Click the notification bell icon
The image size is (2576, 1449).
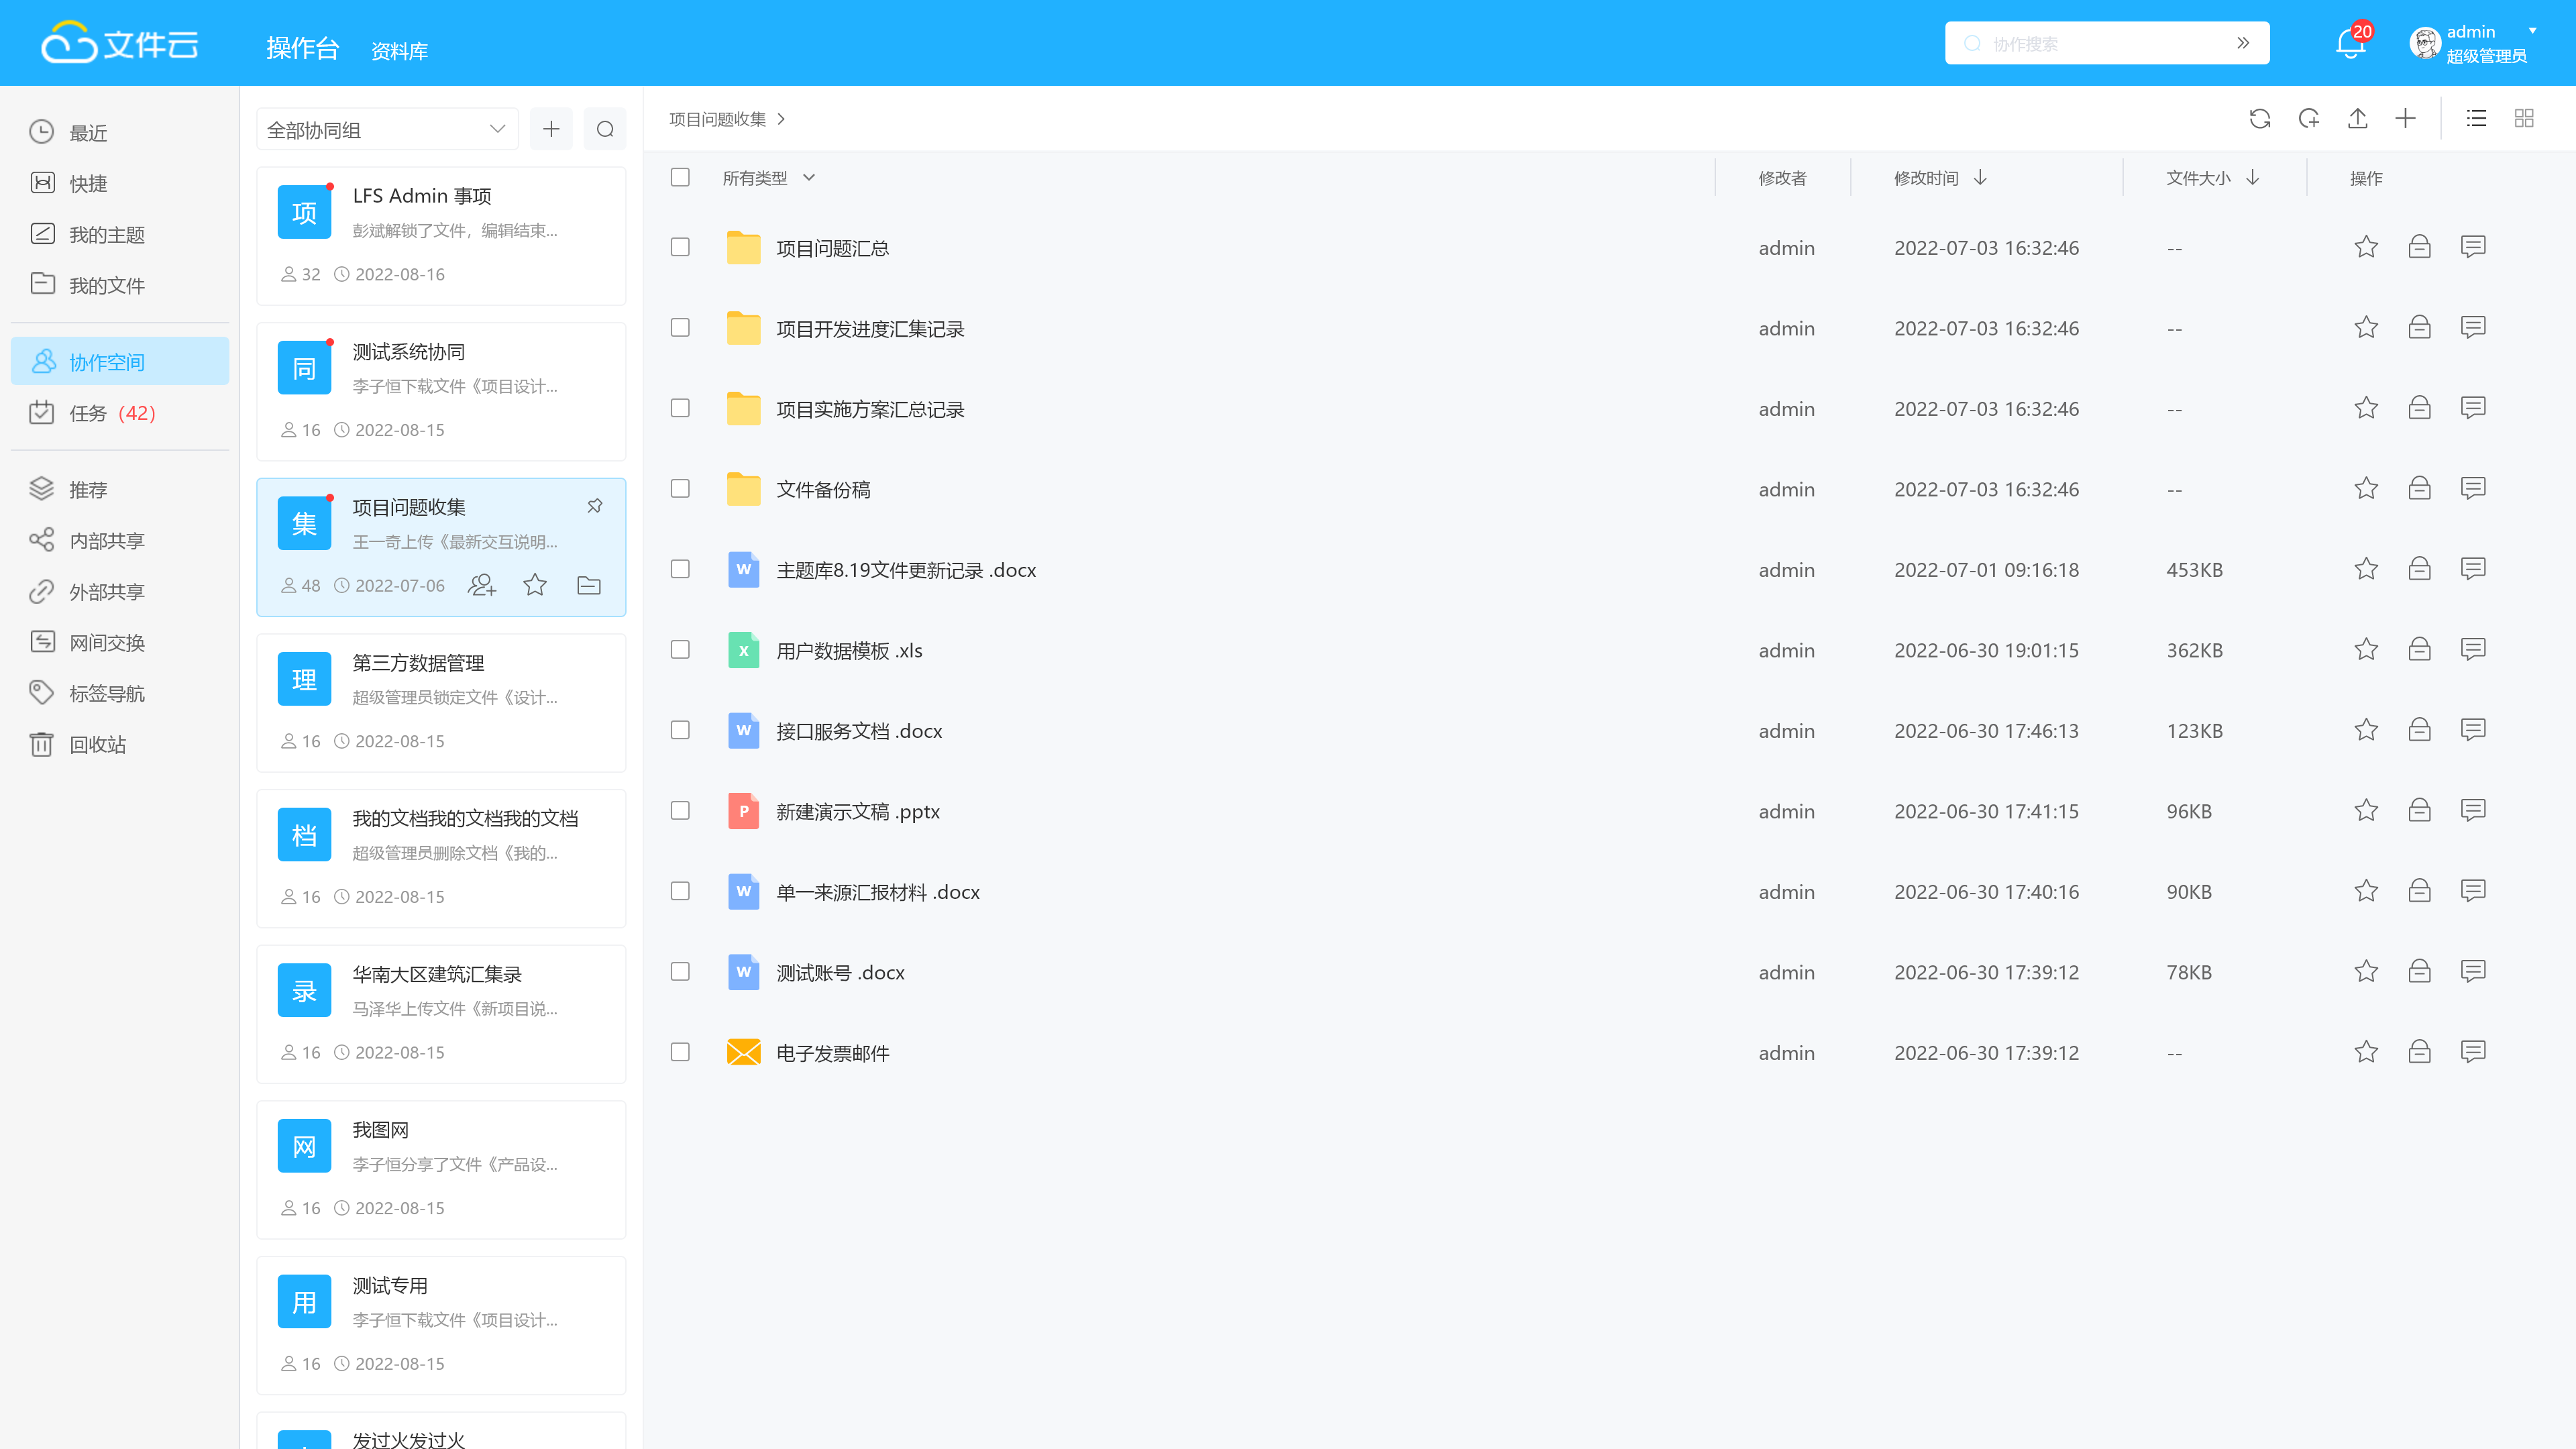point(2349,44)
